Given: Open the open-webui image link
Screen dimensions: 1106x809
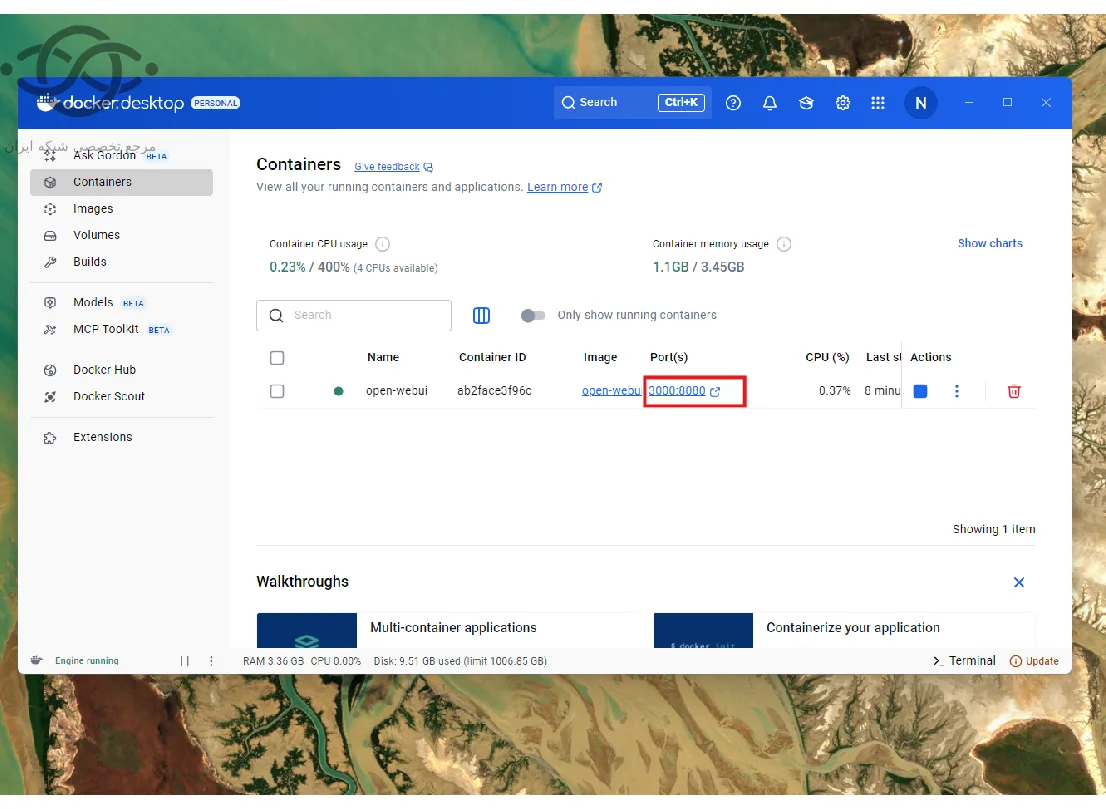Looking at the screenshot, I should (x=611, y=391).
